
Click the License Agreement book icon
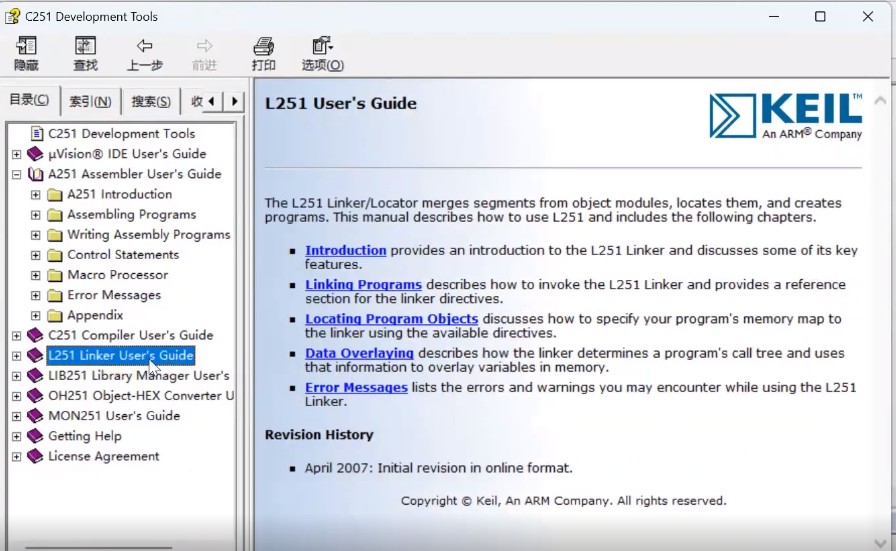point(35,456)
